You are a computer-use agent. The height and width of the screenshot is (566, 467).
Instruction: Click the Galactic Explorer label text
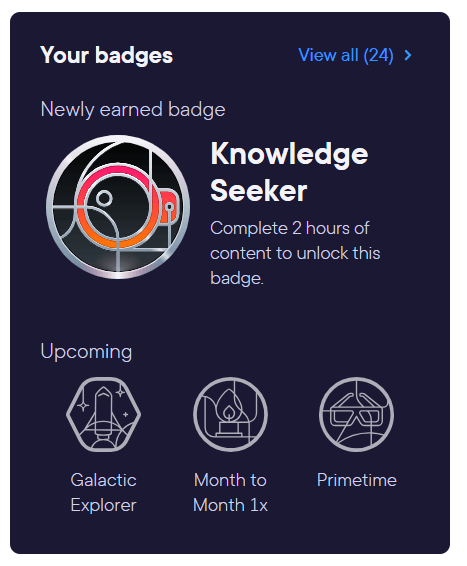tap(104, 492)
